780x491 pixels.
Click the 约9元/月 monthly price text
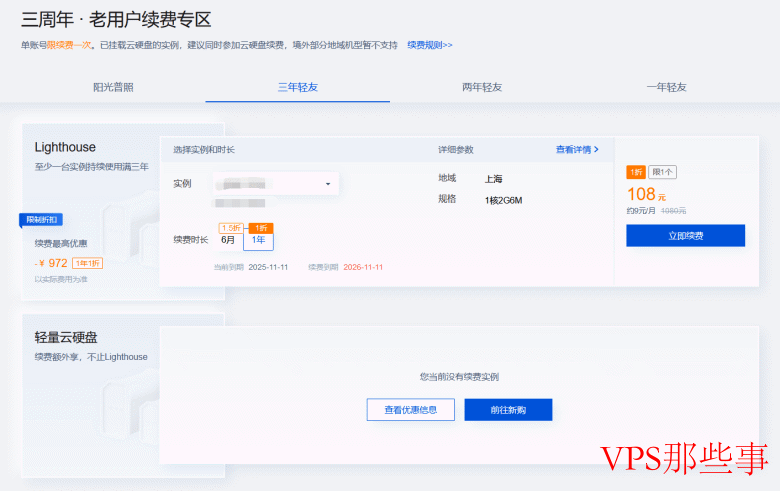pos(641,211)
